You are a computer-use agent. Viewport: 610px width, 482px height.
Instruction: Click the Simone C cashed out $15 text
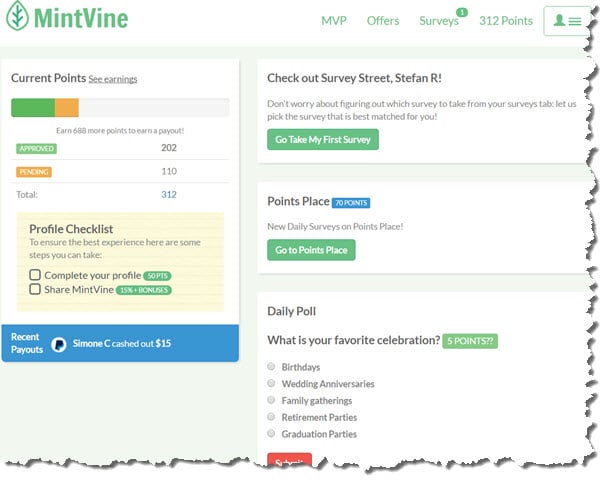point(122,344)
